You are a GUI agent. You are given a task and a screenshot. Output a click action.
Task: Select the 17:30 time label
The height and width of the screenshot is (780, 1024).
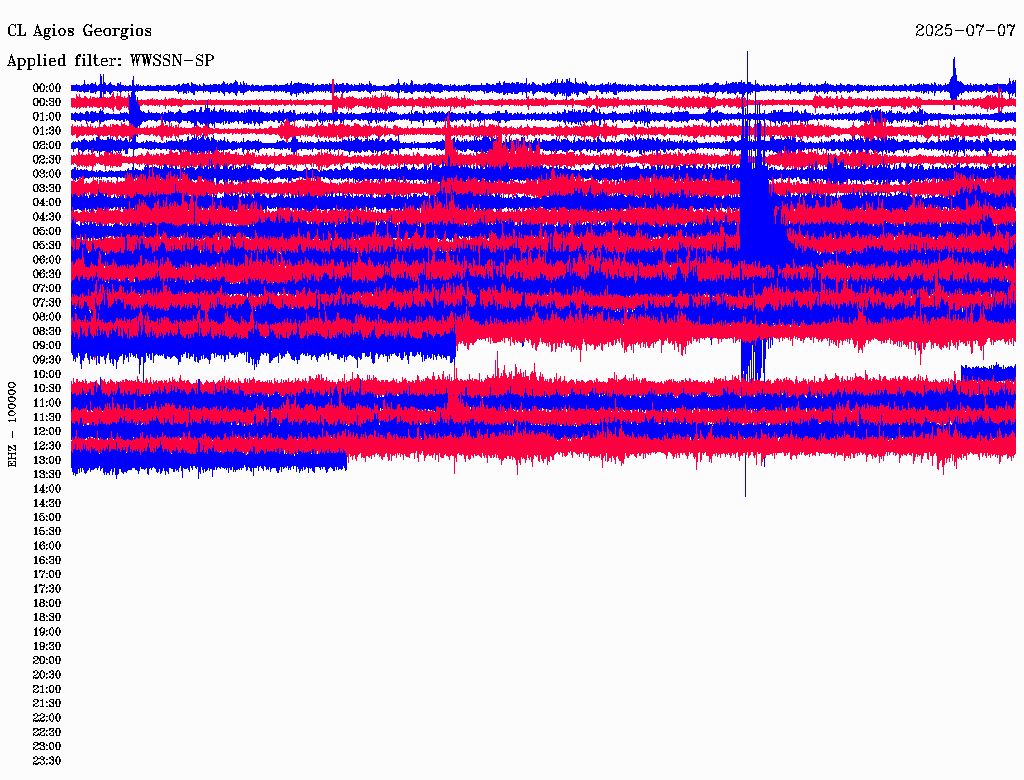[47, 589]
